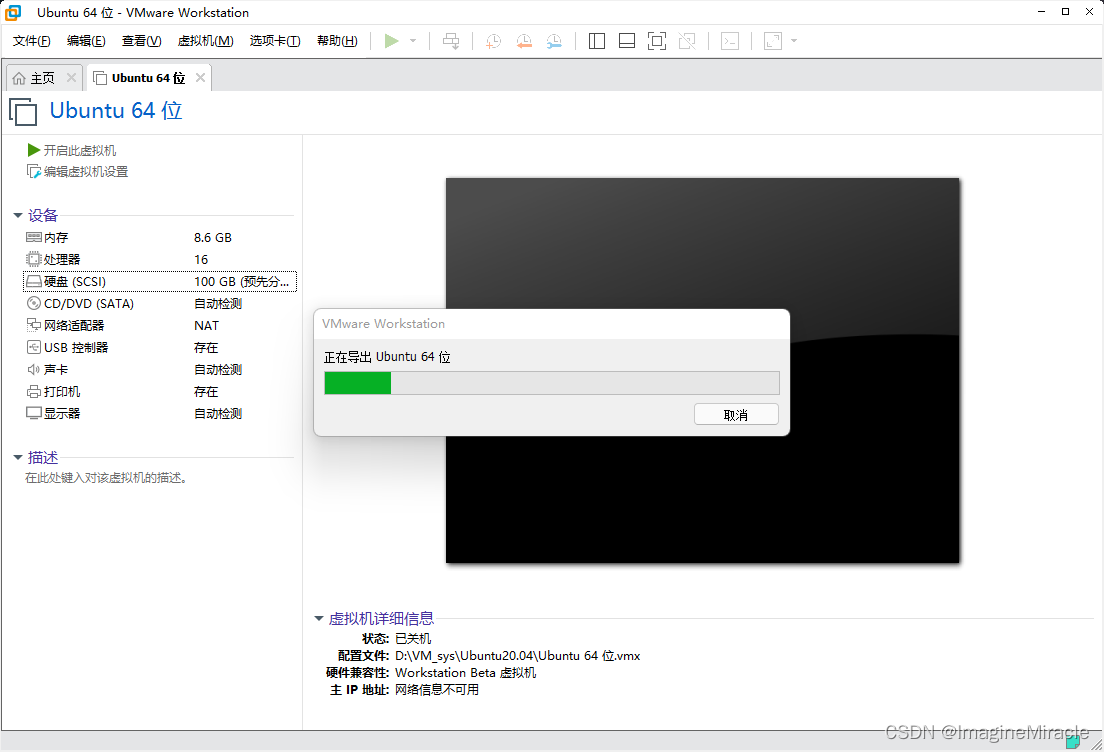Image resolution: width=1104 pixels, height=752 pixels.
Task: Toggle the library sidebar view icon
Action: (x=597, y=41)
